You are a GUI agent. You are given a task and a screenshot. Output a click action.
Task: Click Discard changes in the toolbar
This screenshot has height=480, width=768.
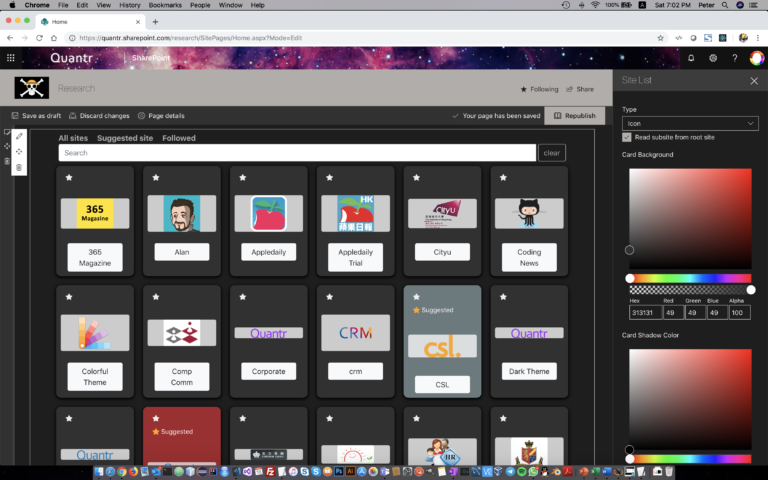(x=99, y=116)
